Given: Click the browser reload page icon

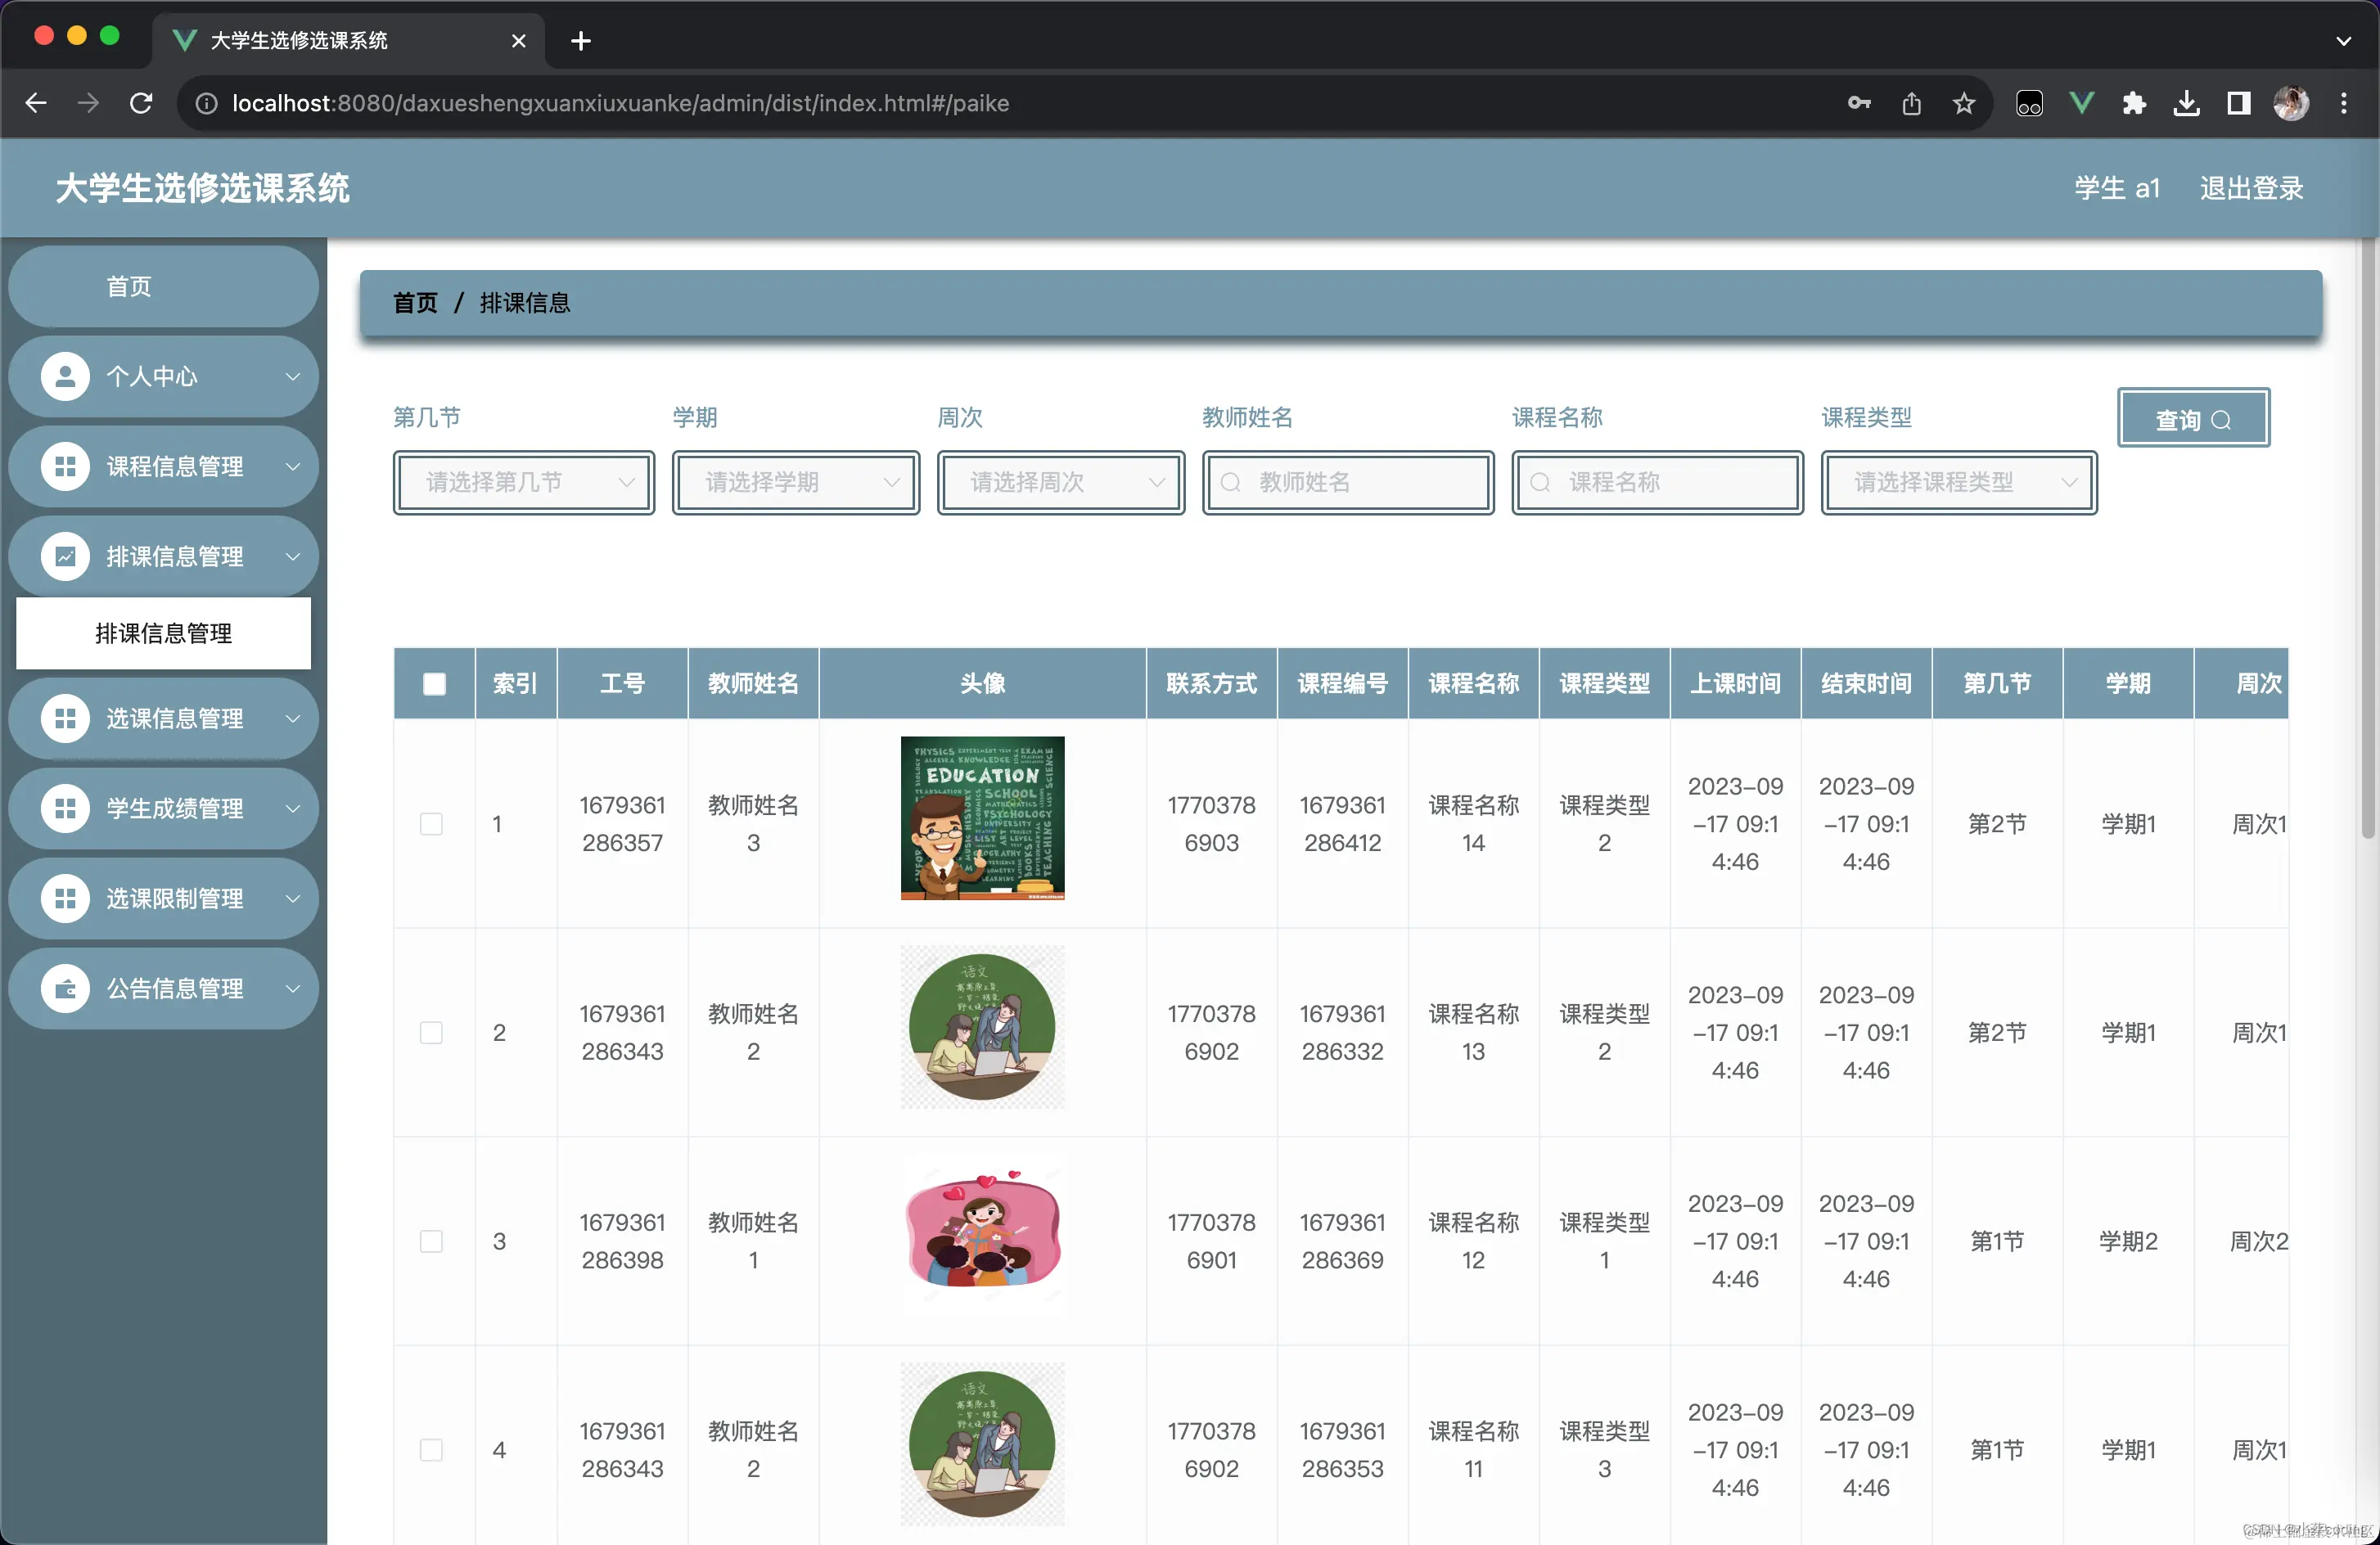Looking at the screenshot, I should click(x=141, y=103).
